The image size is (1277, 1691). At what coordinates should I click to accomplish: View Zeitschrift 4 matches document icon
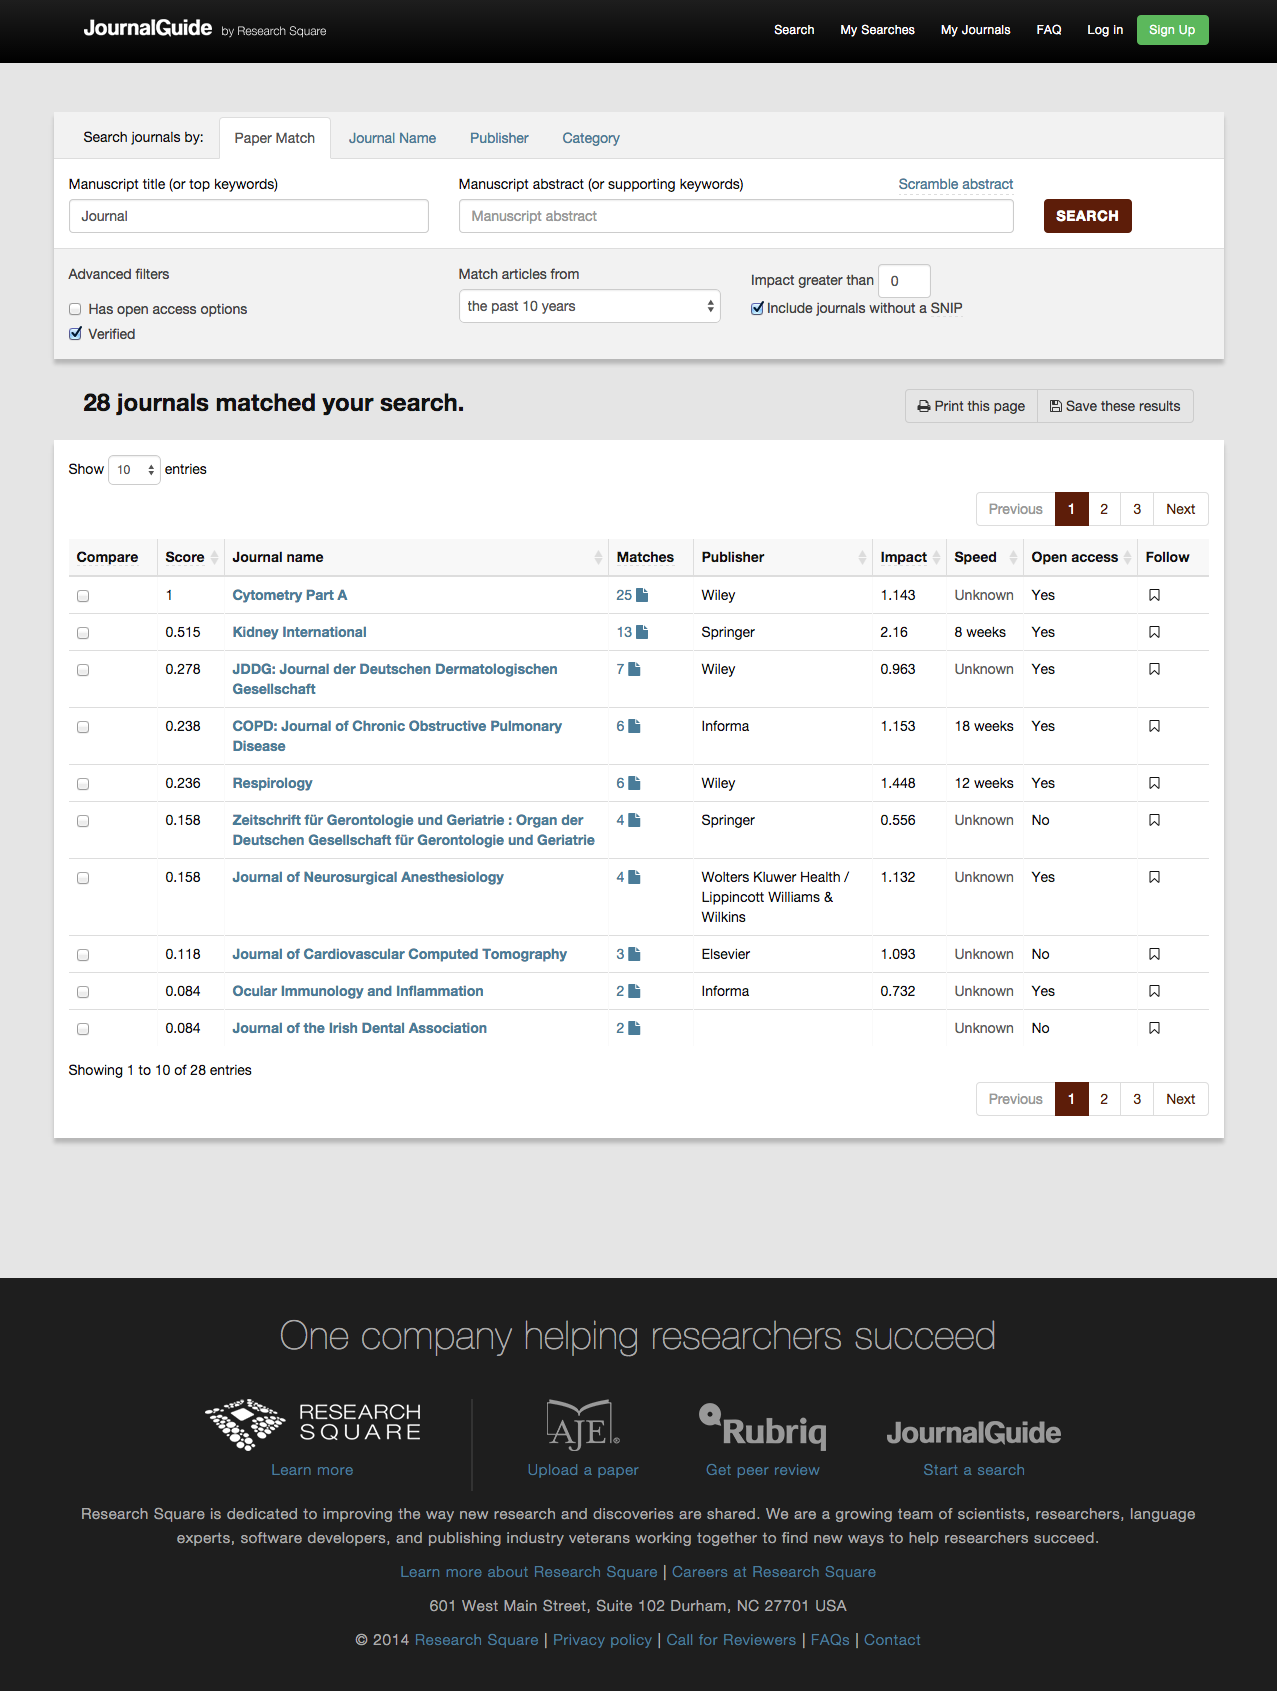(x=634, y=820)
